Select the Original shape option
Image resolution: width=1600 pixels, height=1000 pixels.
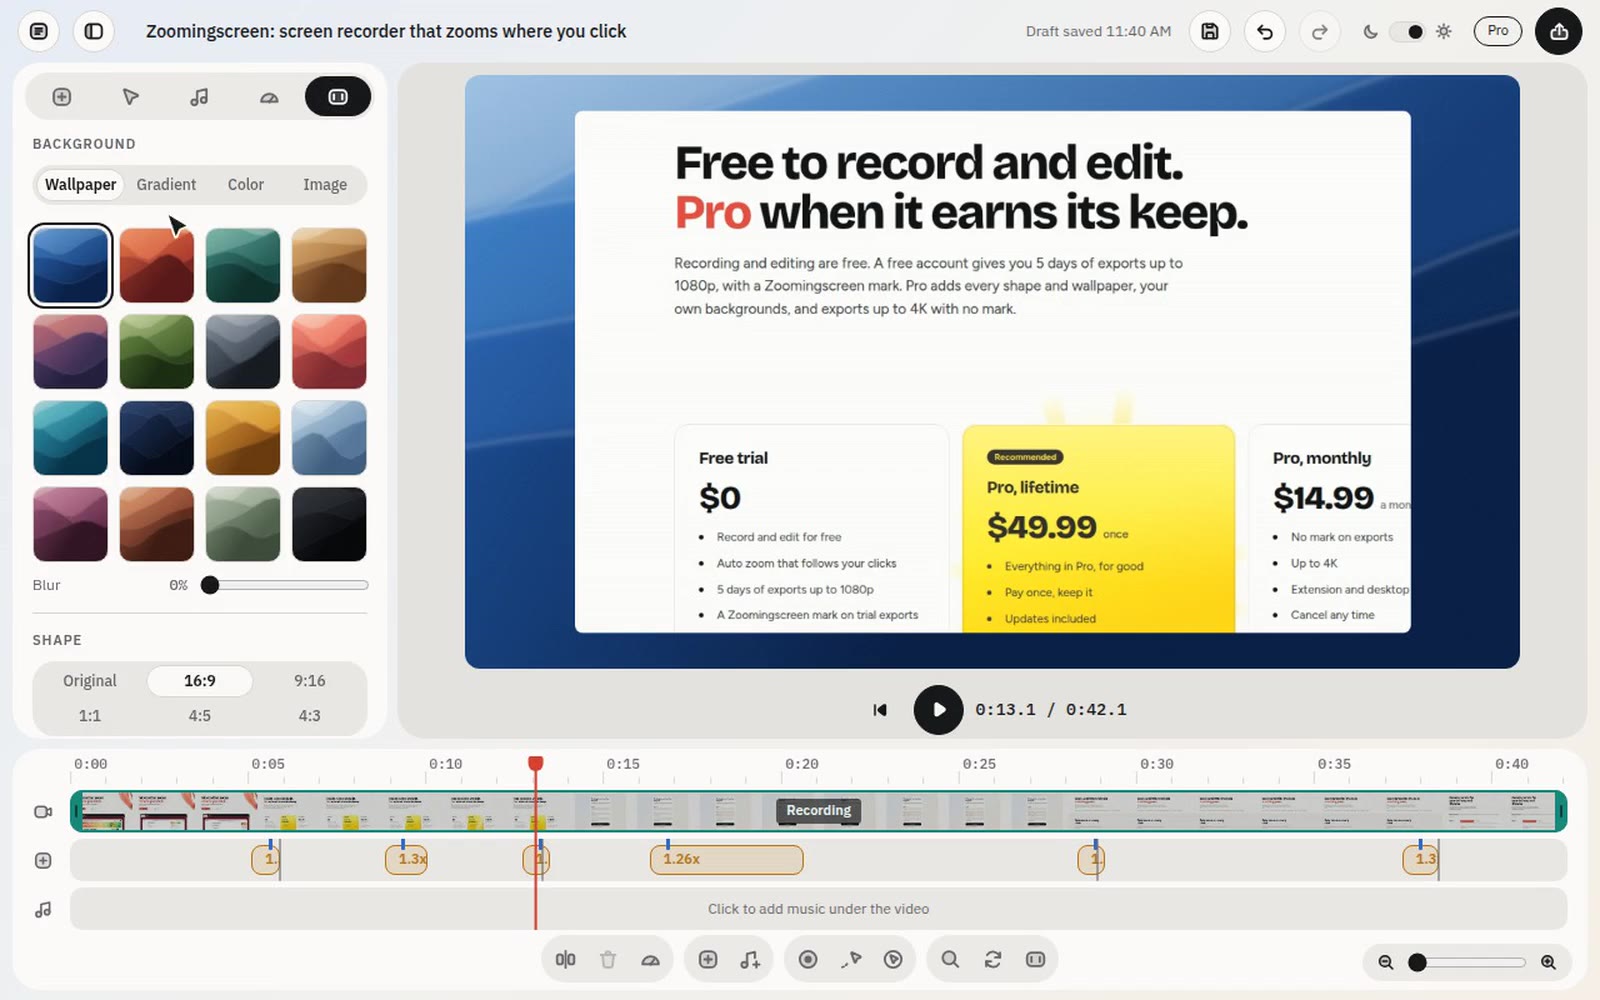tap(90, 681)
